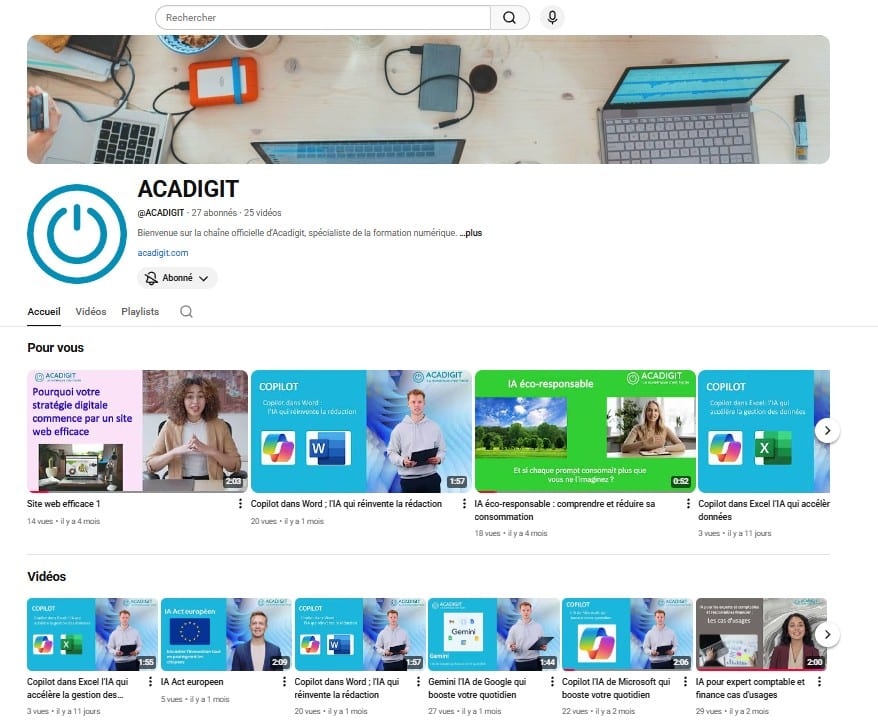Play the Gemini video thumbnail
Image resolution: width=878 pixels, height=726 pixels.
494,634
